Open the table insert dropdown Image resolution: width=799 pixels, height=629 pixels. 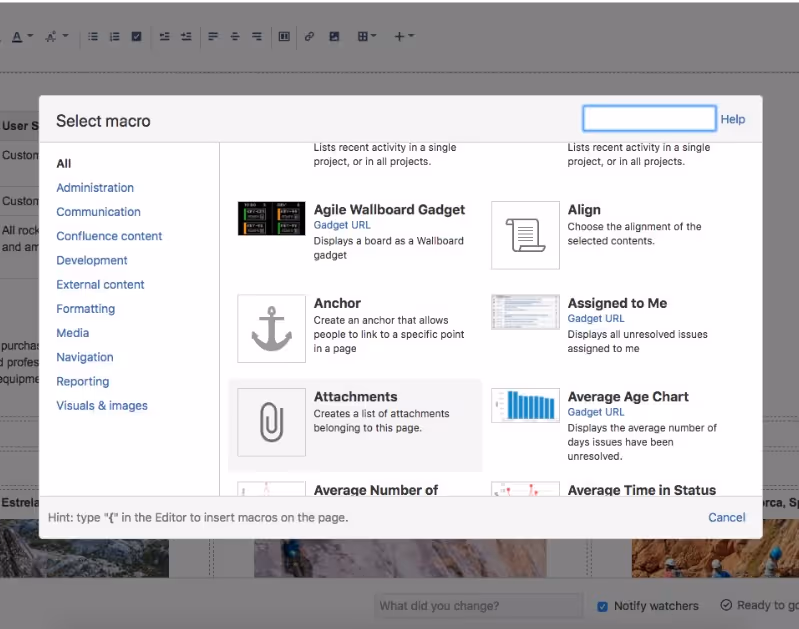coord(366,36)
